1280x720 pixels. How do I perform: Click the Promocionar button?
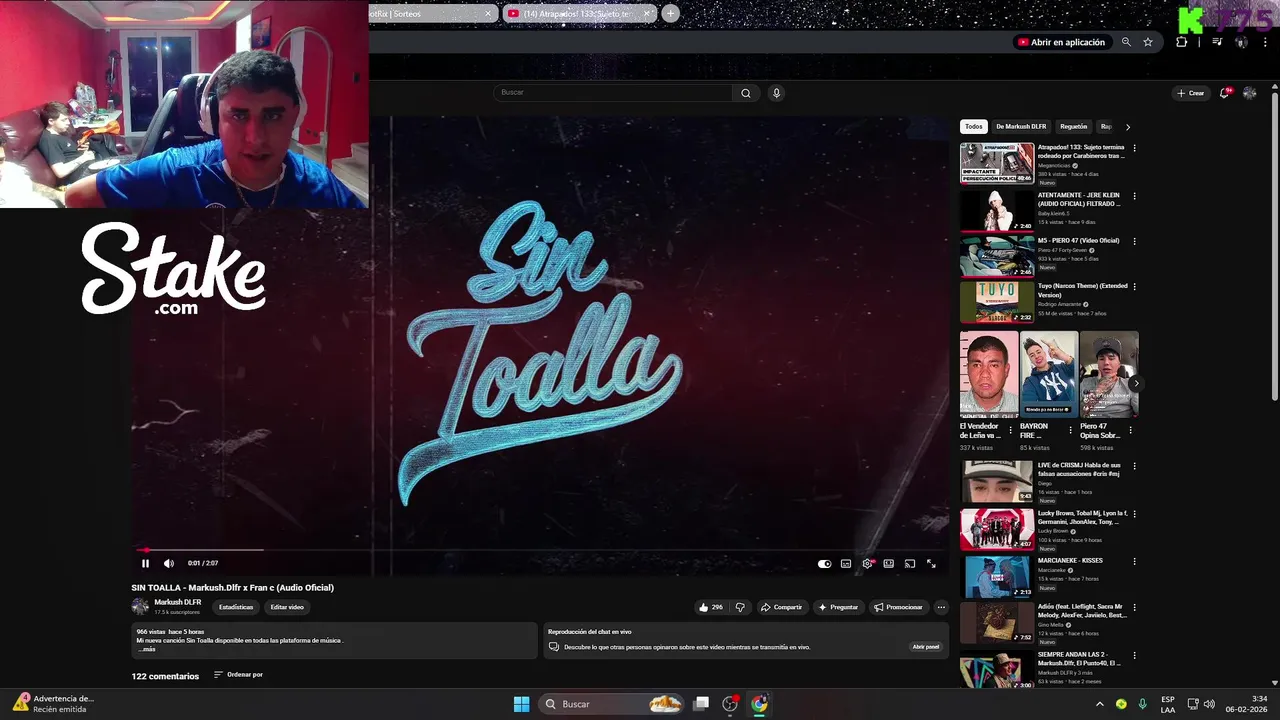(x=898, y=607)
